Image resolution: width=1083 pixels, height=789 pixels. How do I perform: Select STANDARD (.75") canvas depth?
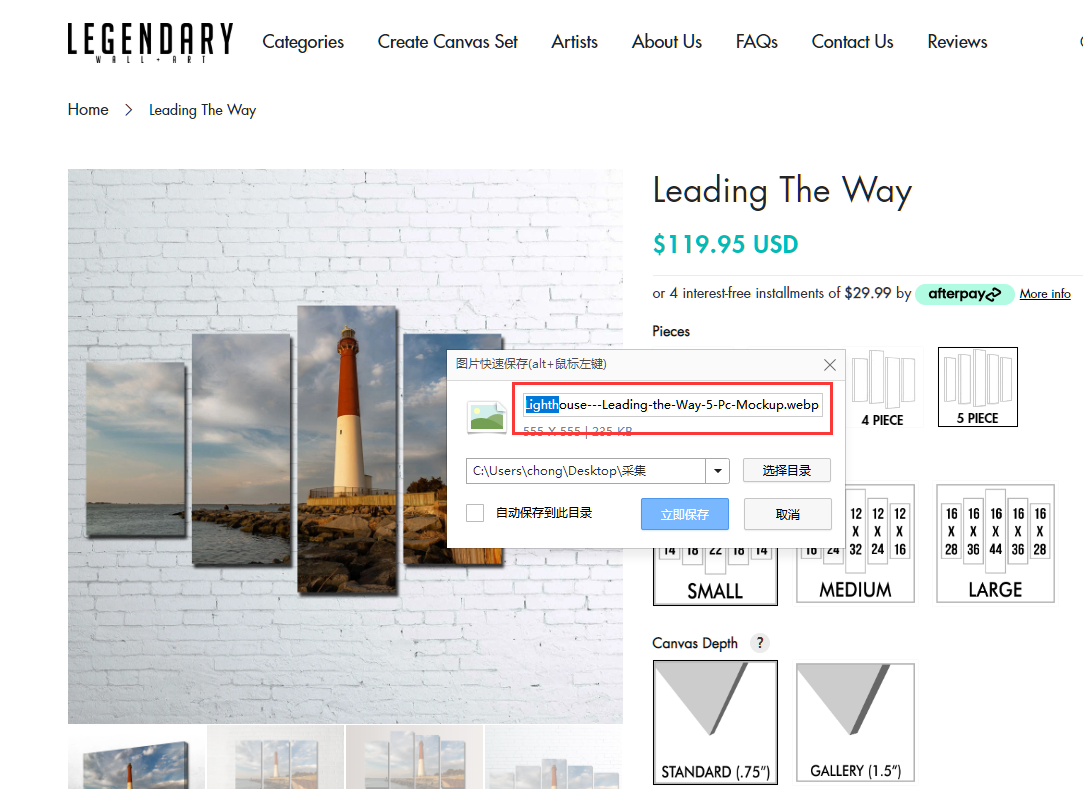pyautogui.click(x=715, y=722)
